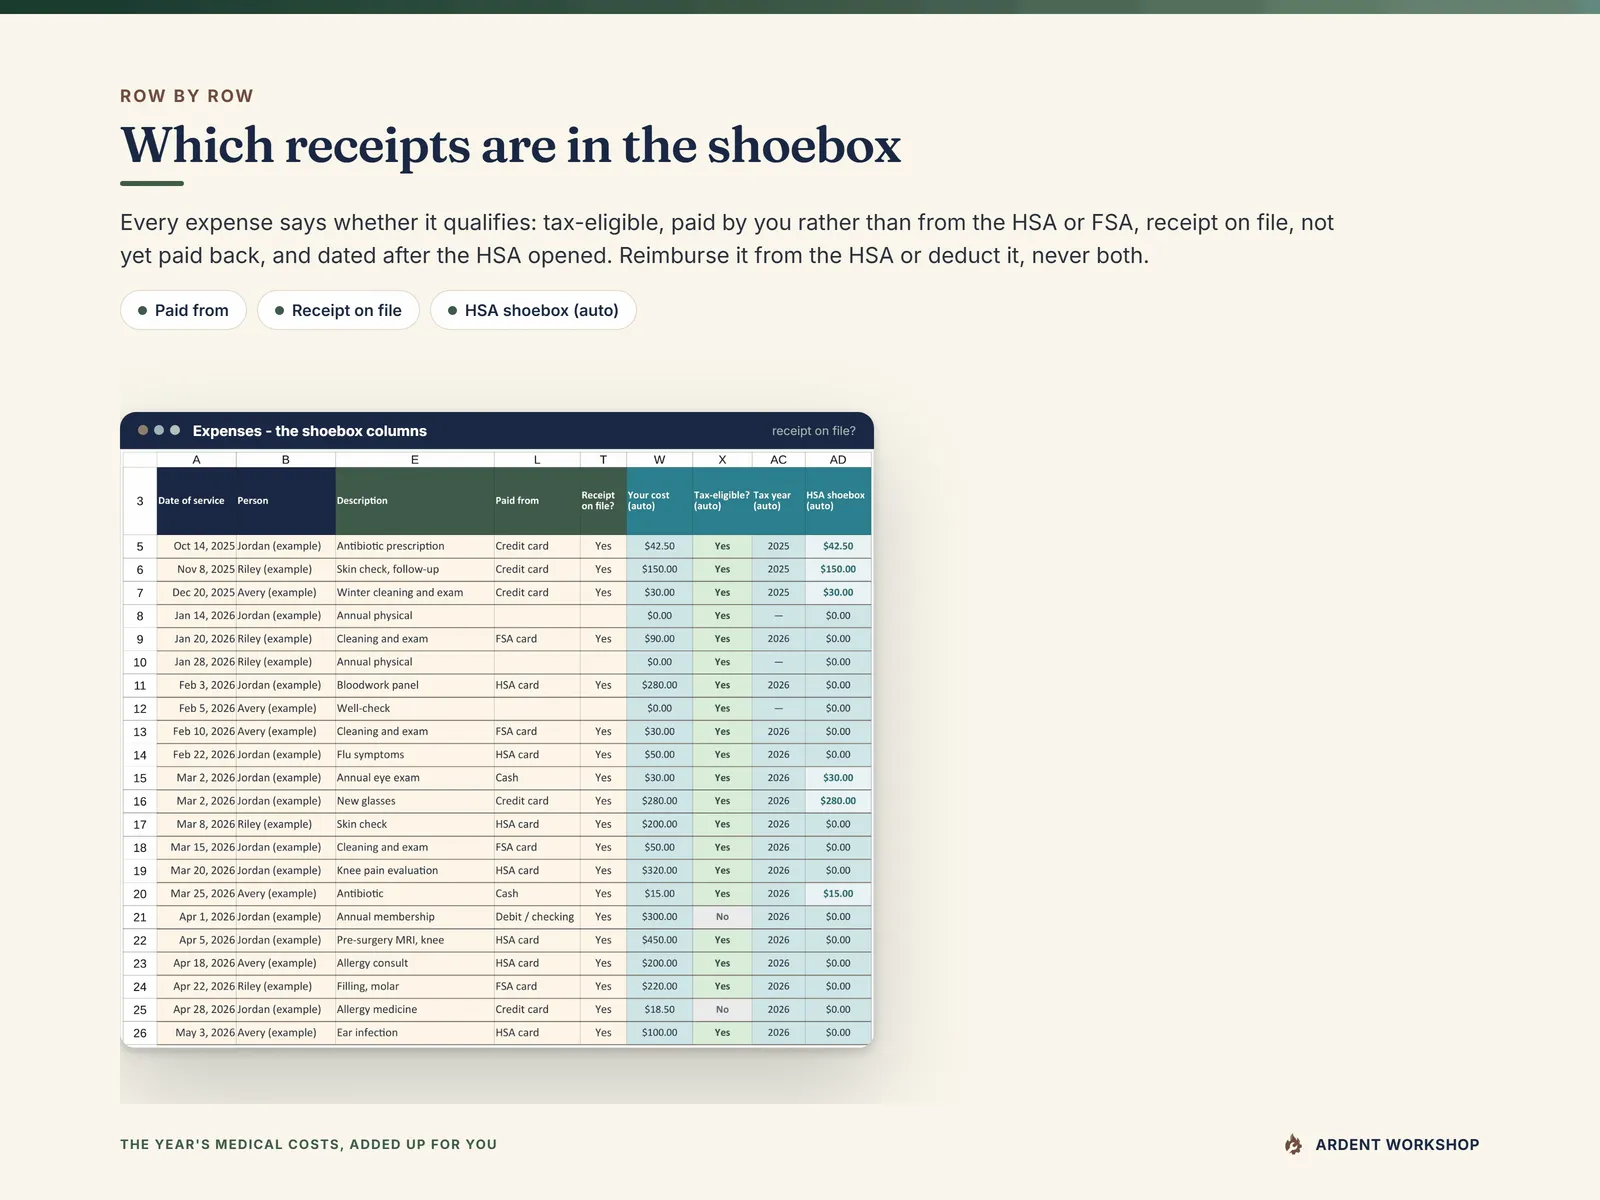Click the '$450.00' your cost cell
This screenshot has width=1600, height=1200.
(659, 940)
